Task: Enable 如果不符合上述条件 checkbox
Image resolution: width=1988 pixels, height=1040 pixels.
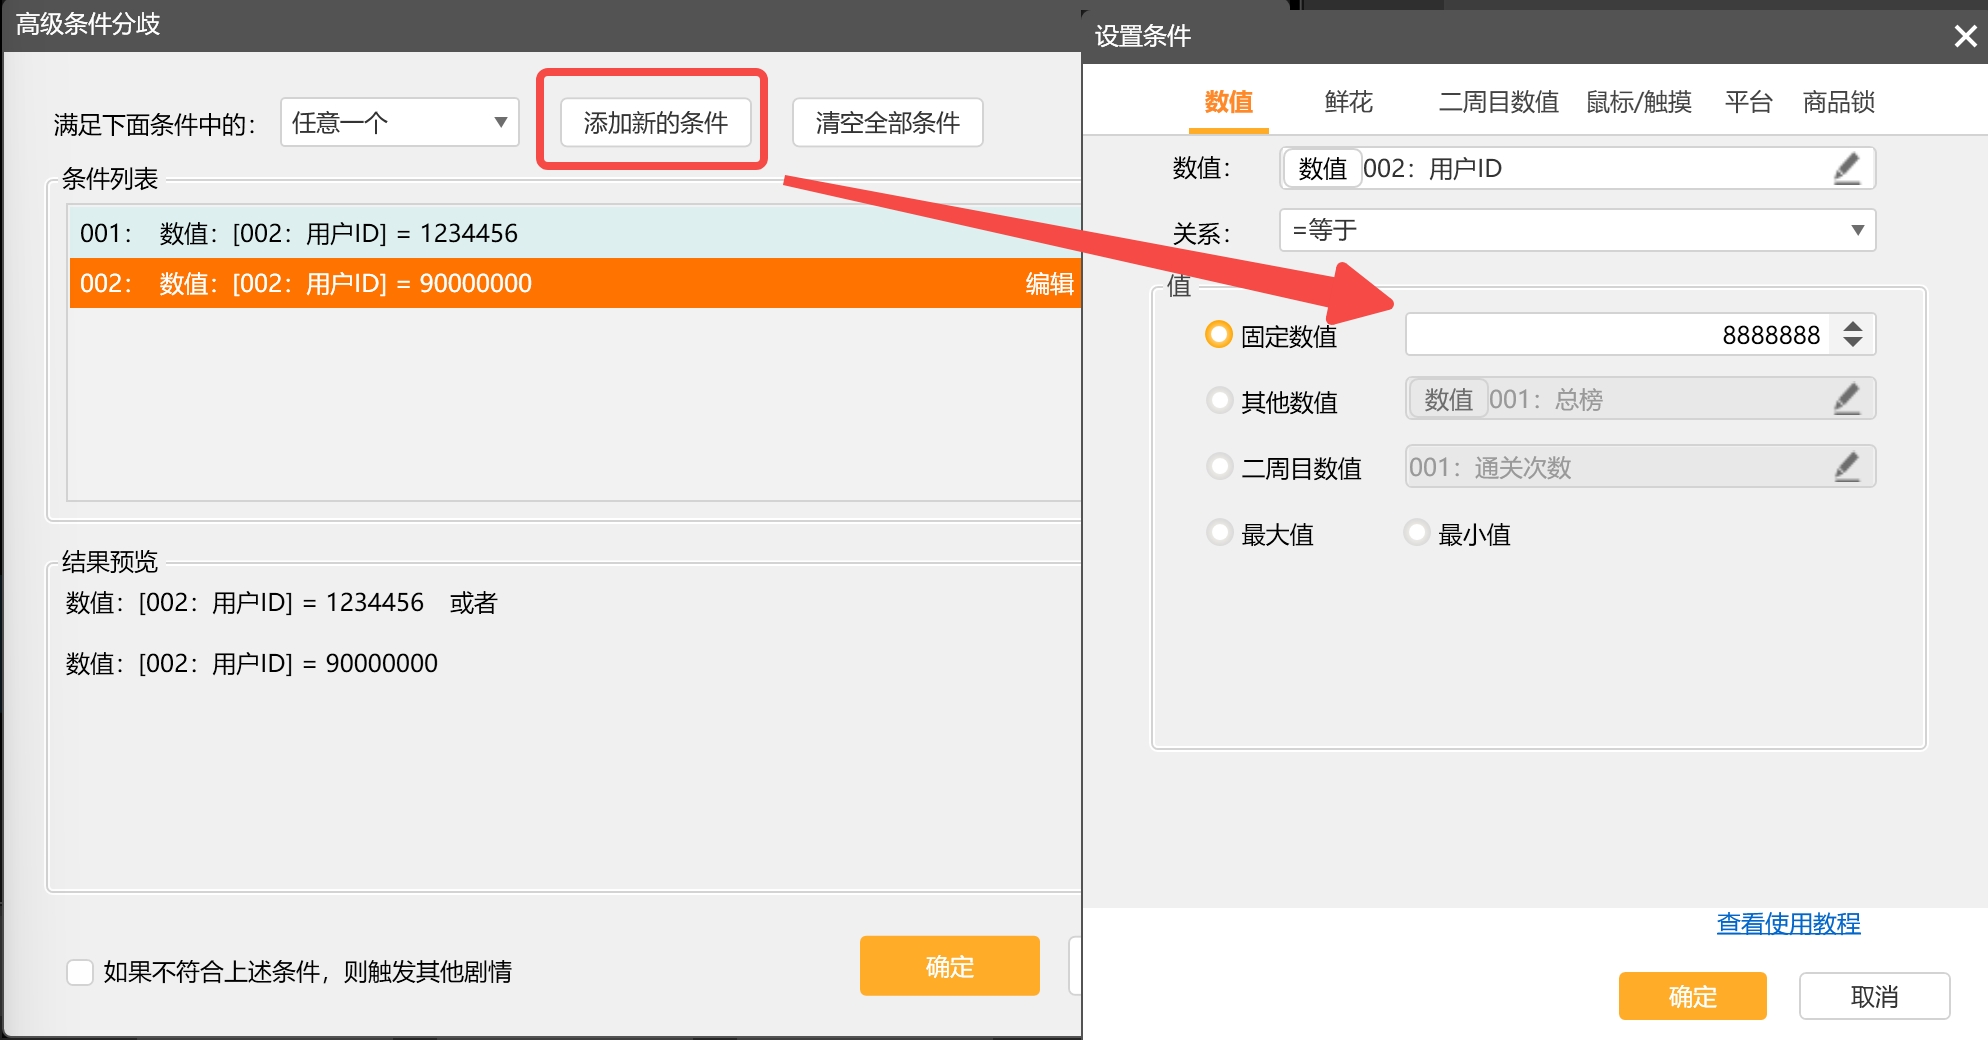Action: 80,972
